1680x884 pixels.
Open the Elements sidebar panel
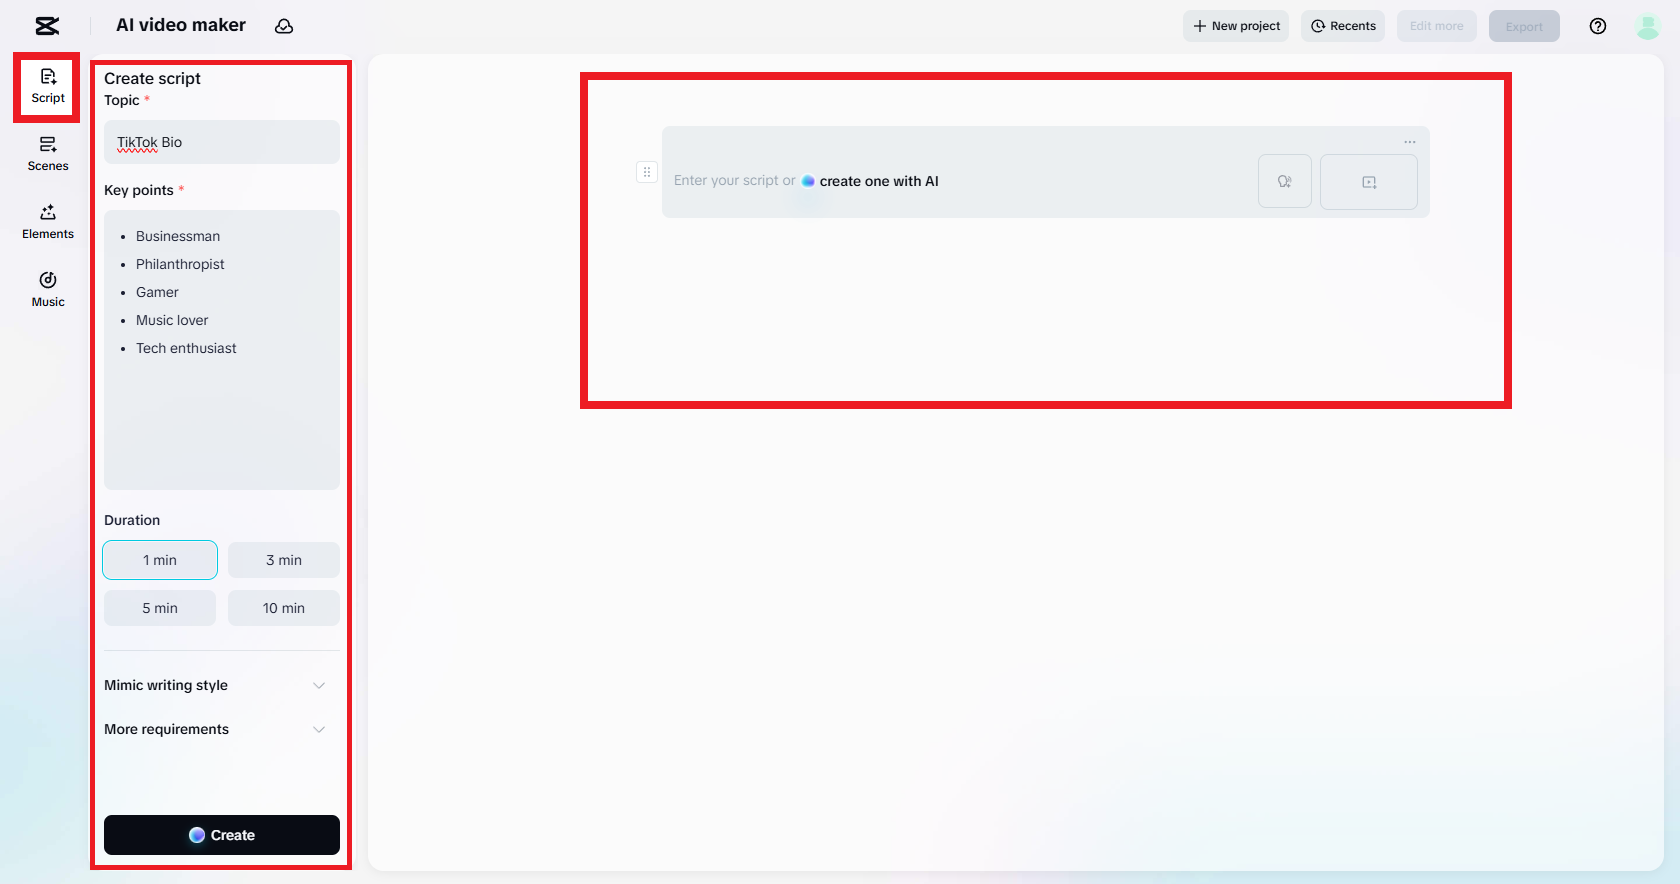click(x=48, y=222)
